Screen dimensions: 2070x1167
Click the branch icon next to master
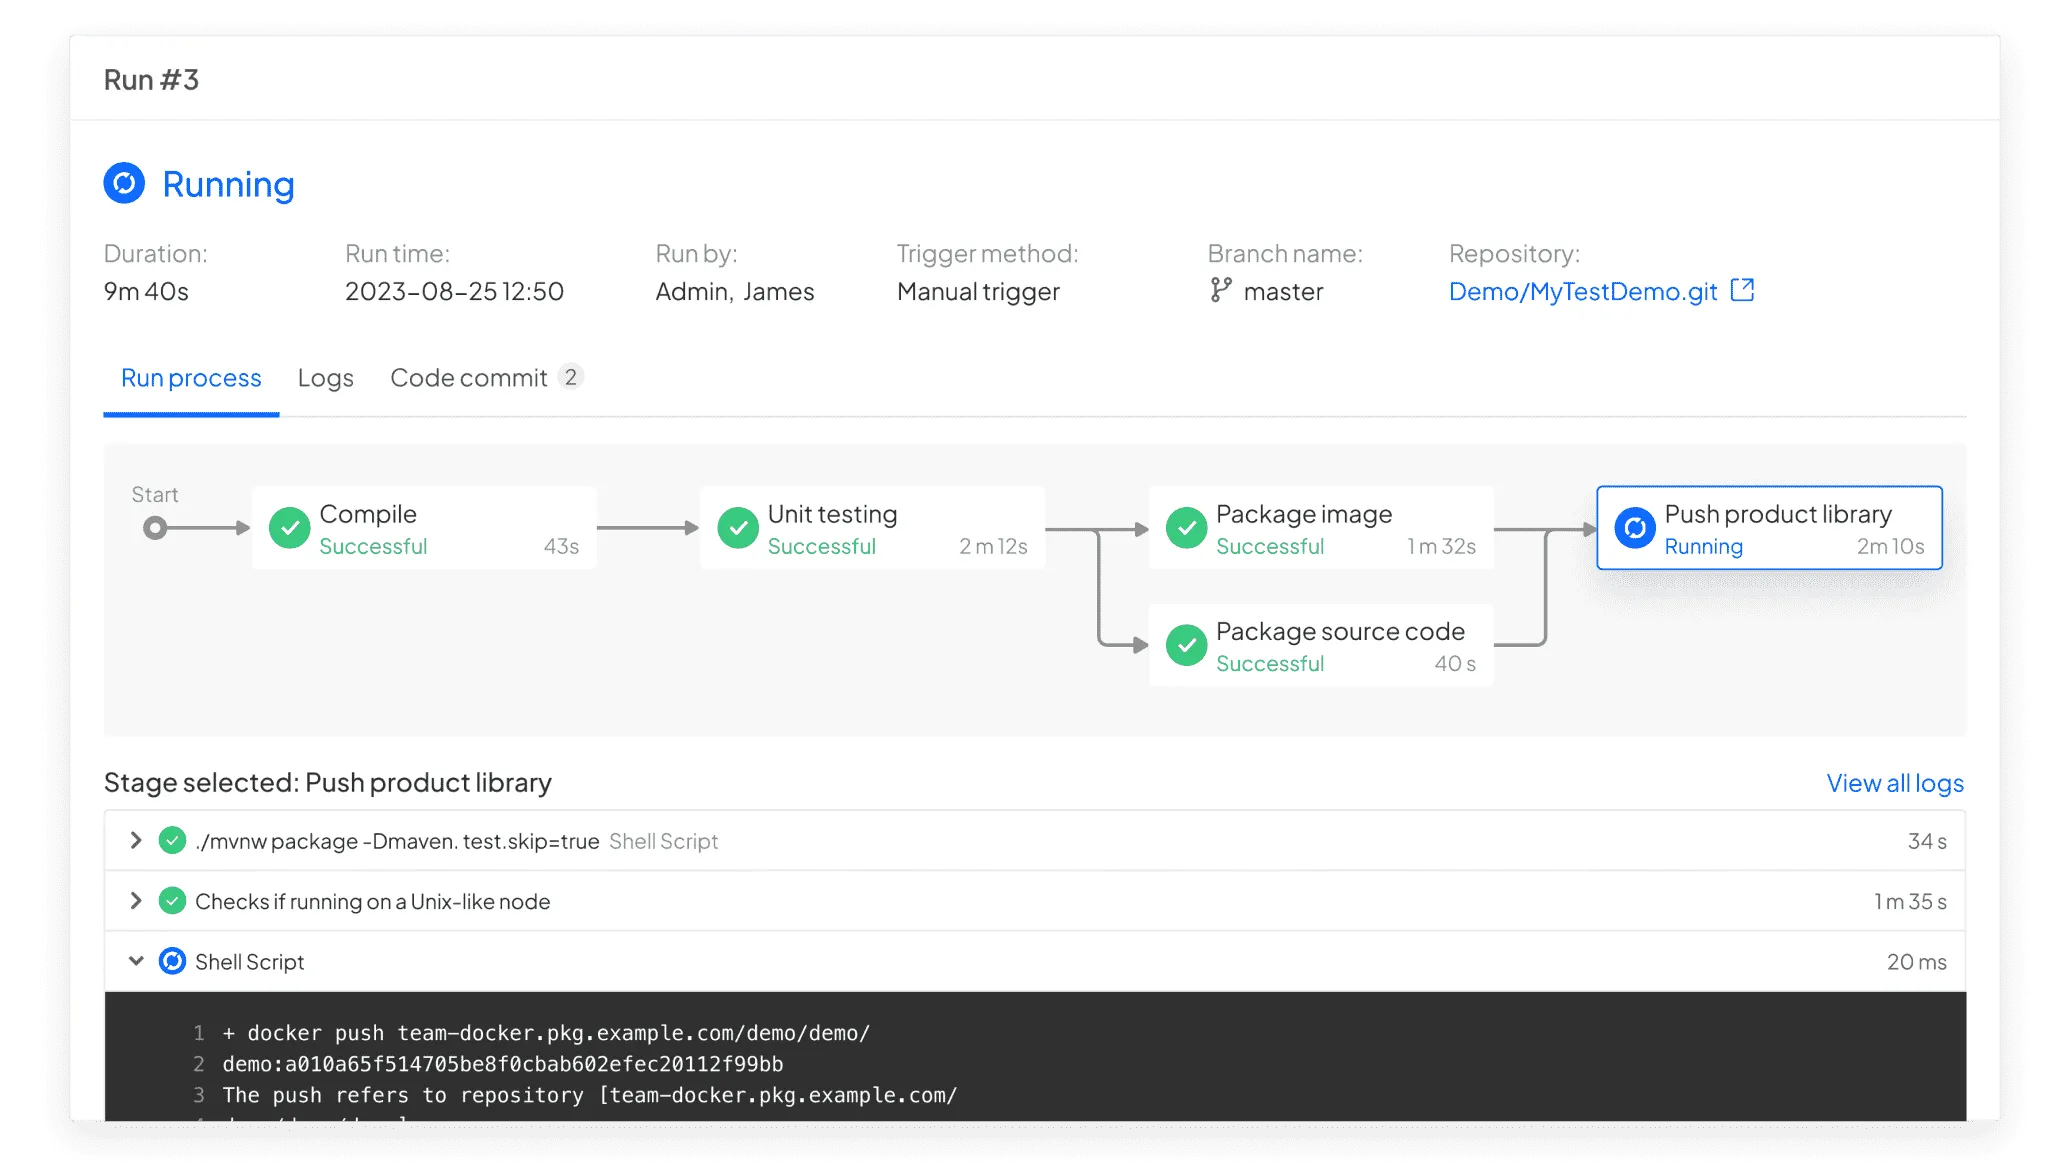pyautogui.click(x=1220, y=290)
